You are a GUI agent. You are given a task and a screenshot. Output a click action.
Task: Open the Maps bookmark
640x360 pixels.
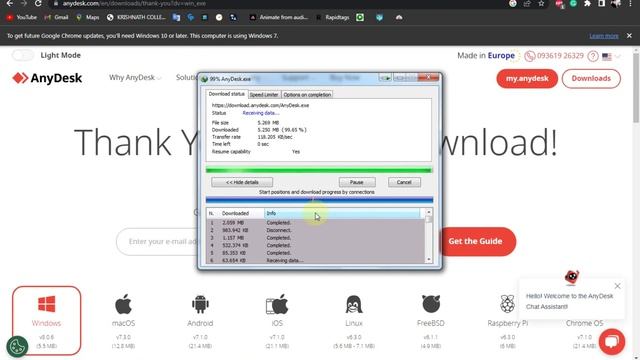pyautogui.click(x=88, y=18)
